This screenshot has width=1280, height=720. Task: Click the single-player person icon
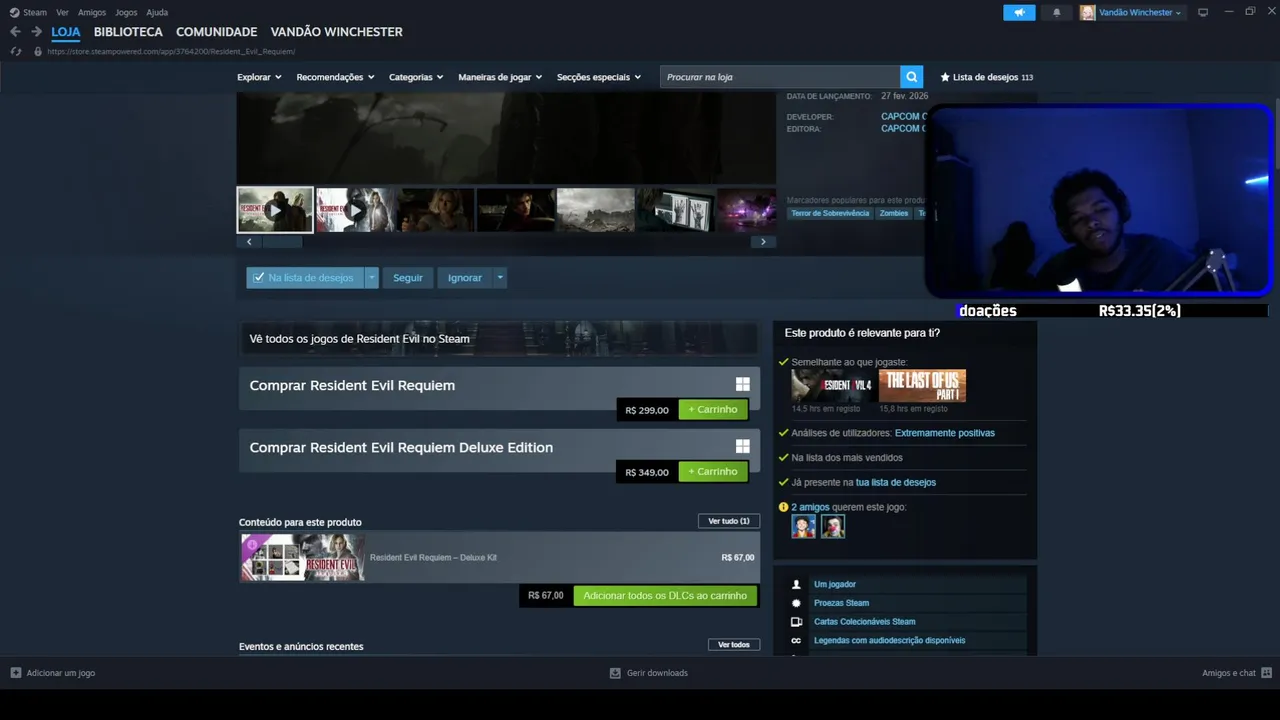[x=797, y=584]
